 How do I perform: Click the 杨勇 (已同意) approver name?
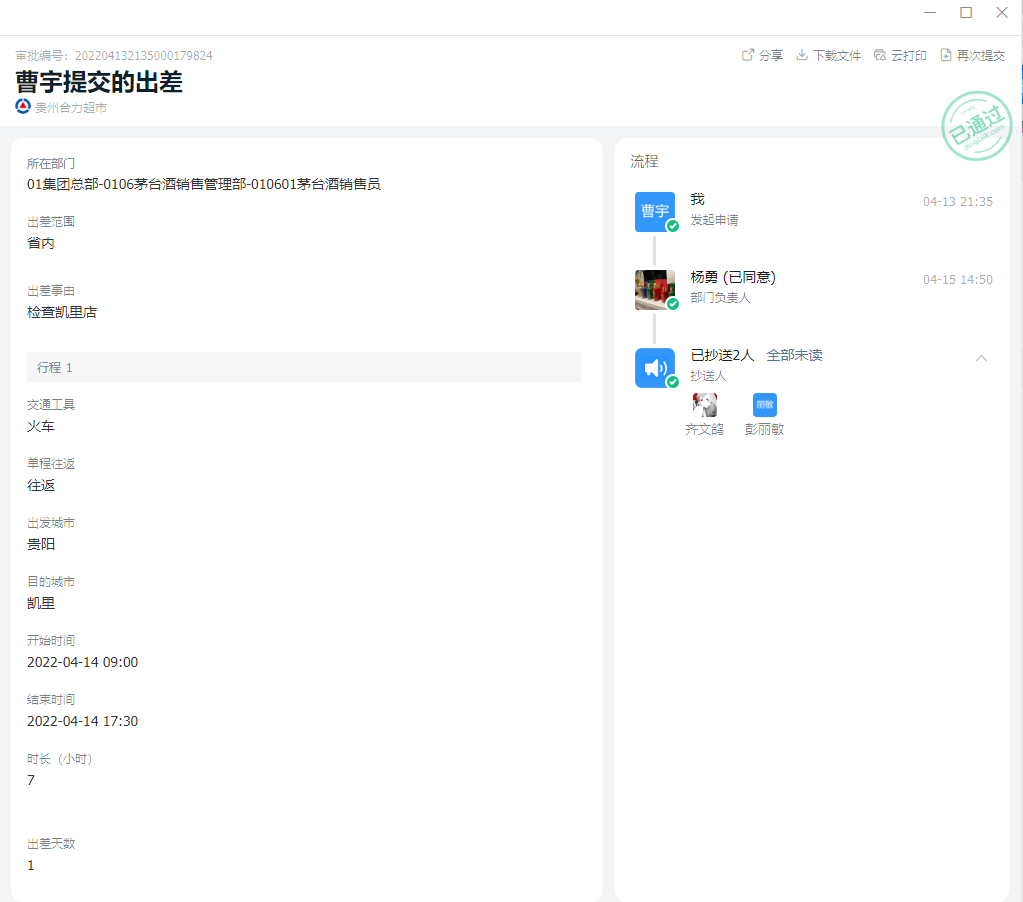pyautogui.click(x=733, y=277)
